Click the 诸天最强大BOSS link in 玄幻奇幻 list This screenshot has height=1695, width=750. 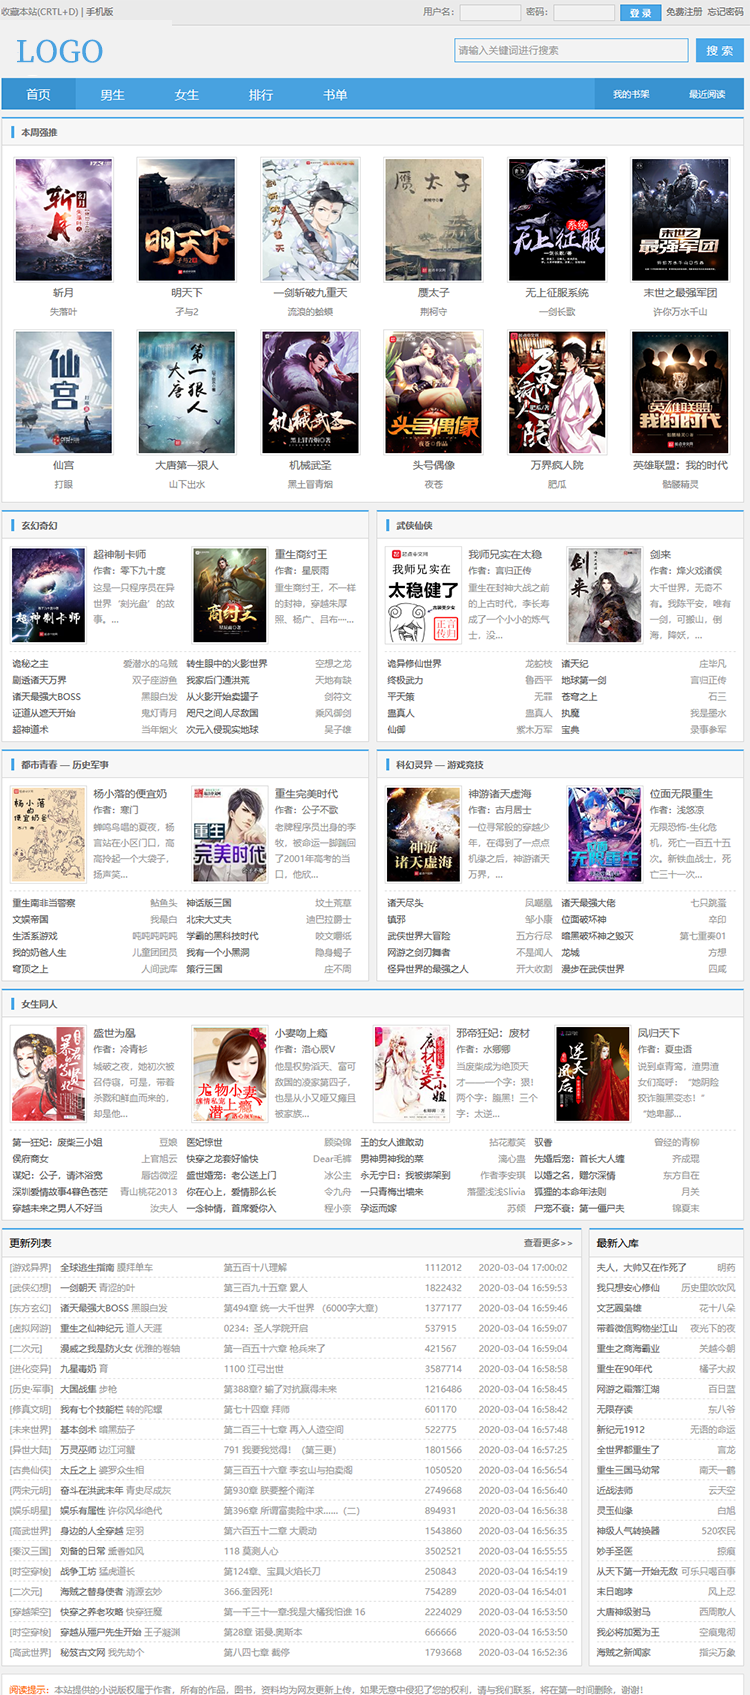pyautogui.click(x=46, y=697)
